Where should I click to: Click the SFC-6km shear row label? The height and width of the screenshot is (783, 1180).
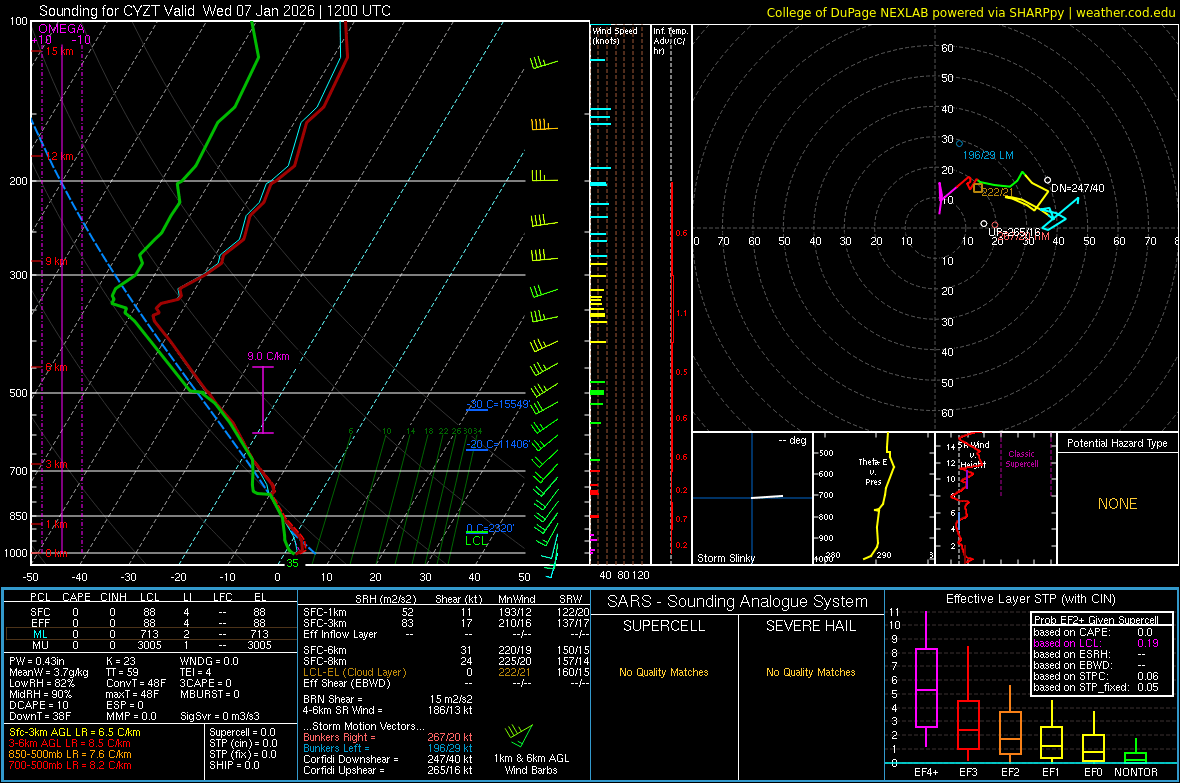(324, 650)
